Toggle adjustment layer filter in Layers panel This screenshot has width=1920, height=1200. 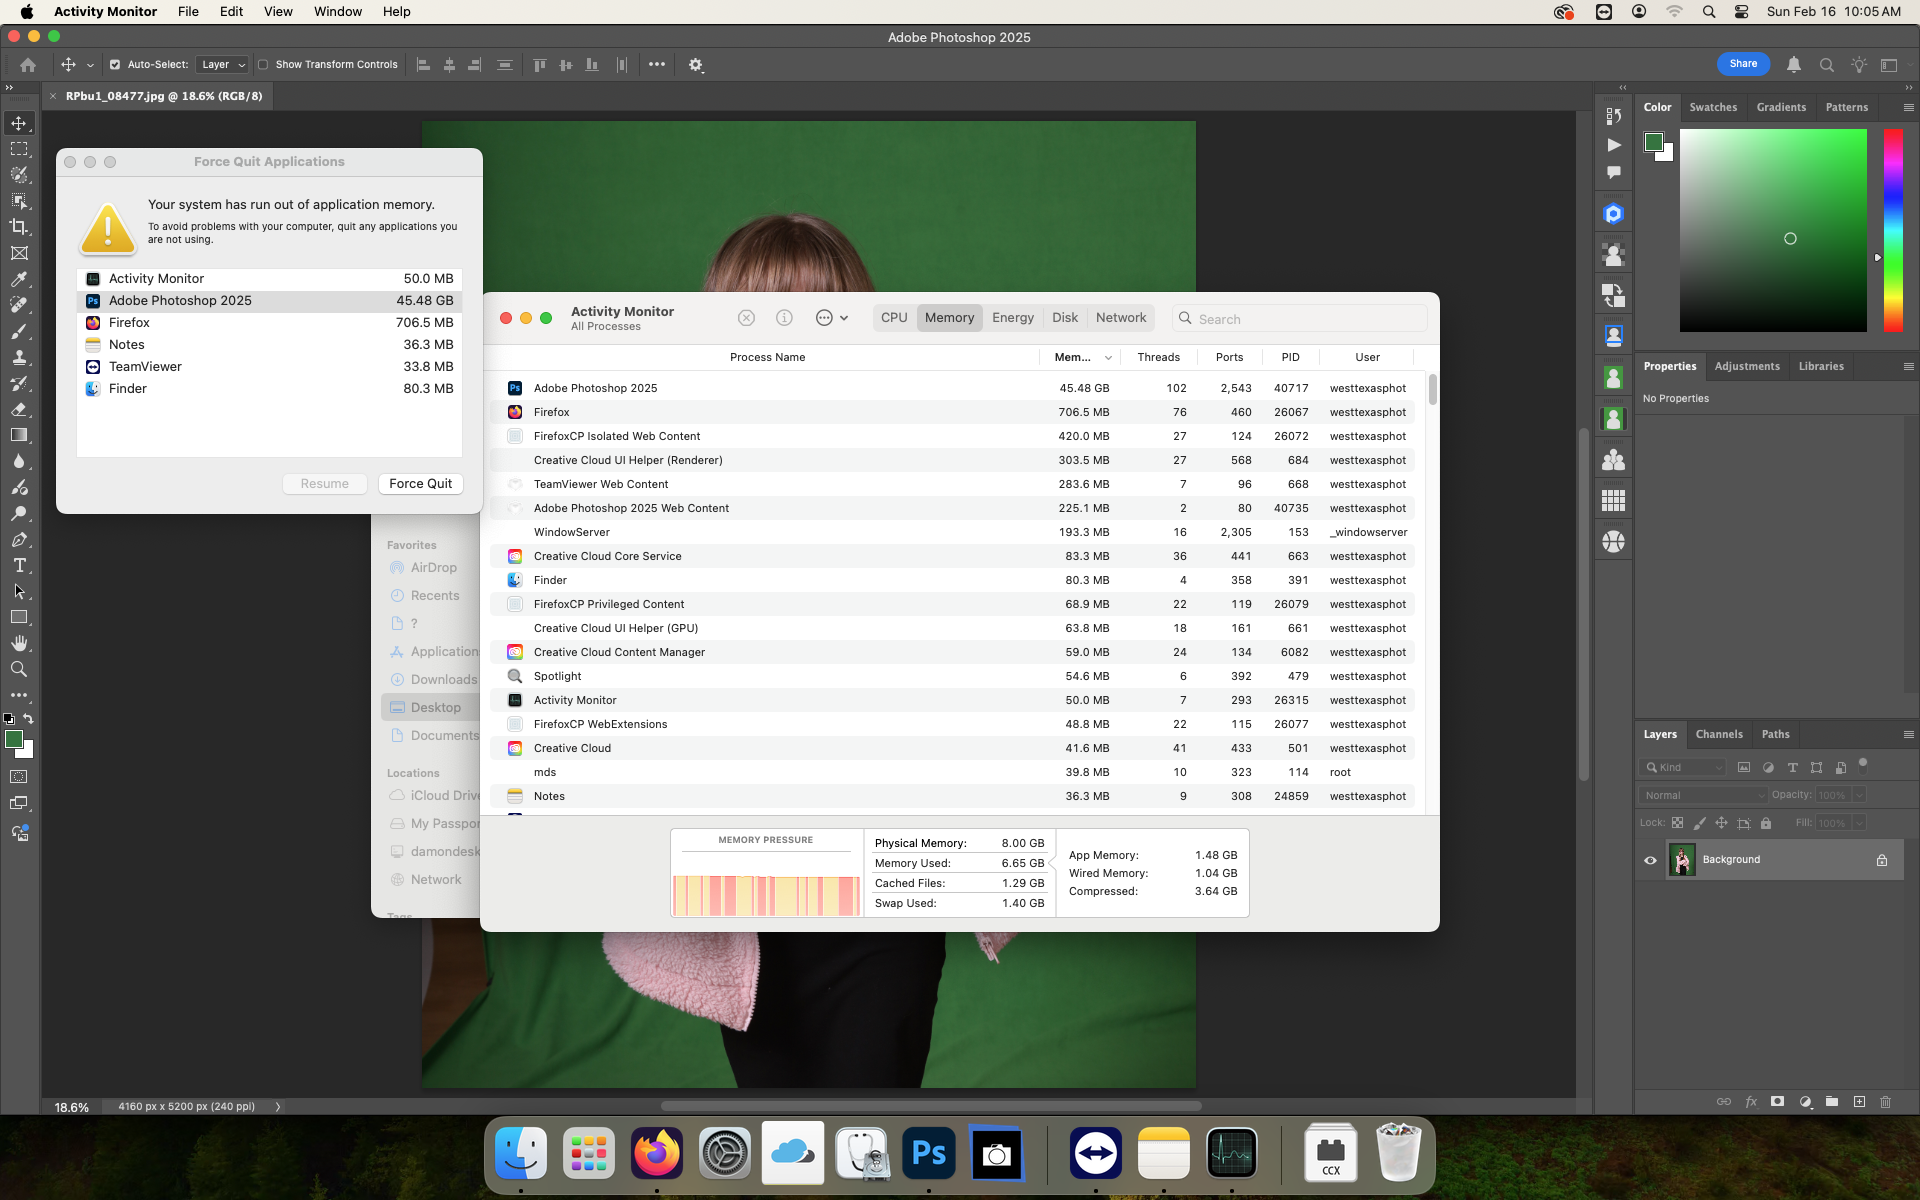1768,767
